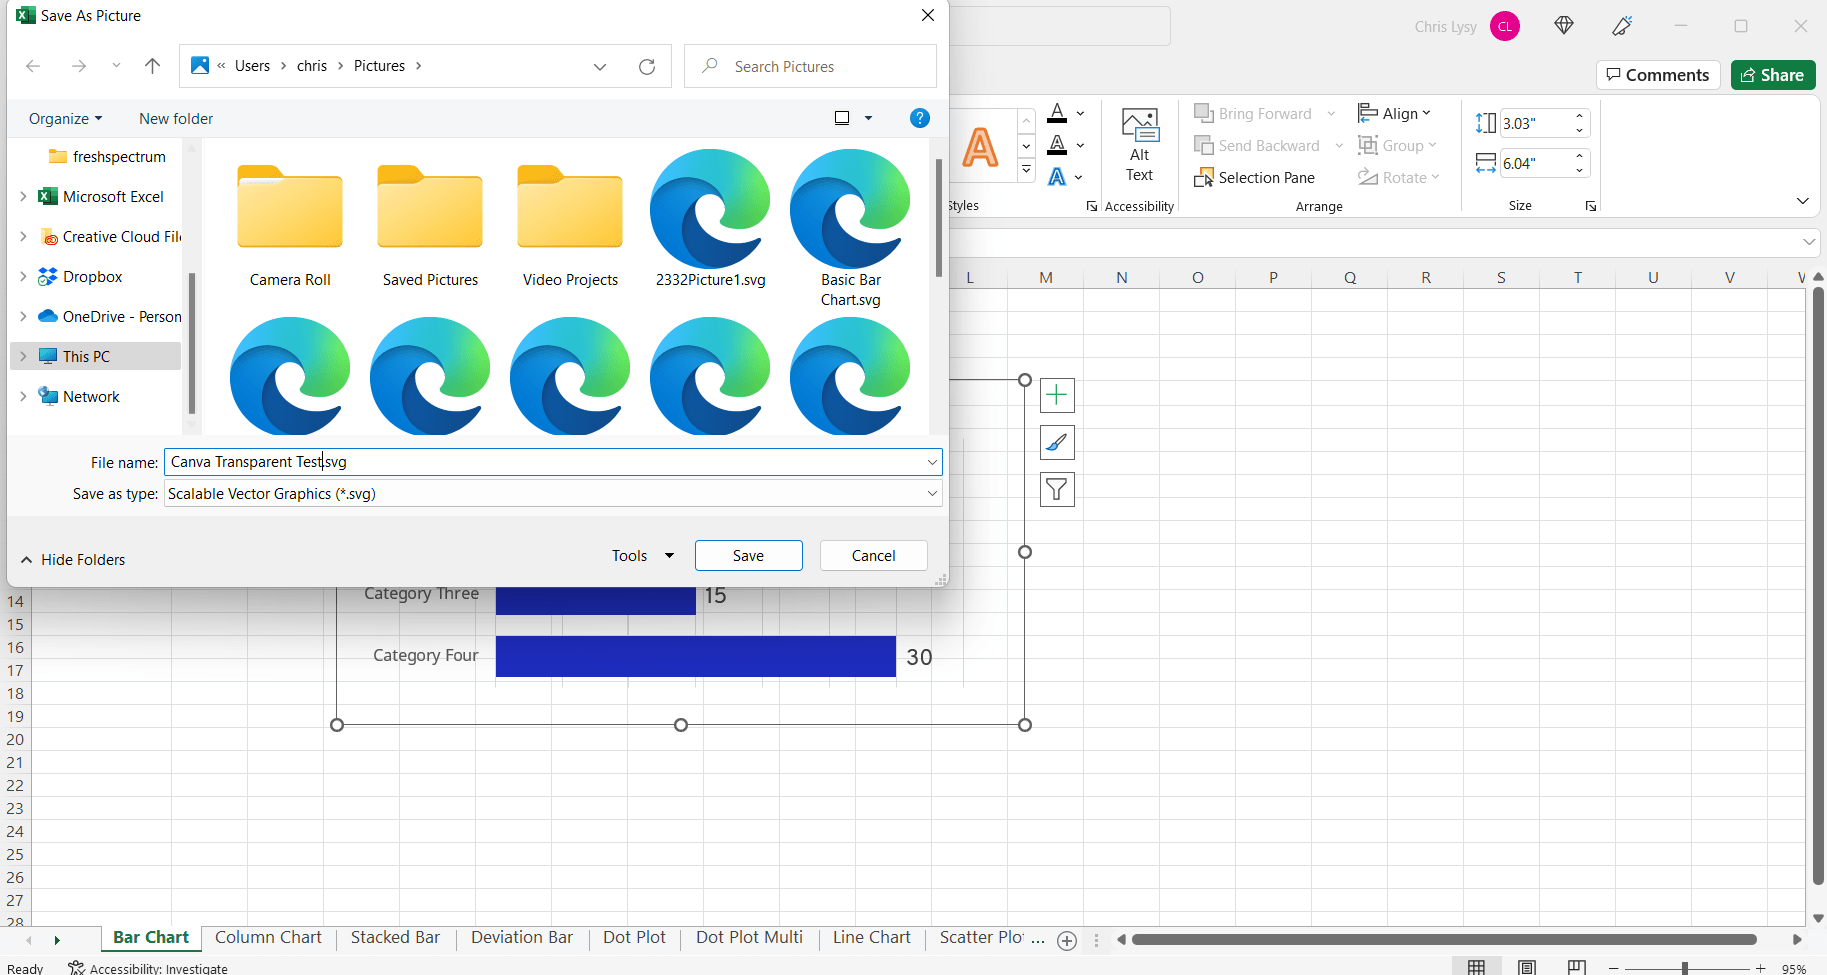Viewport: 1827px width, 975px height.
Task: Switch to the Stacked Bar sheet
Action: click(395, 937)
